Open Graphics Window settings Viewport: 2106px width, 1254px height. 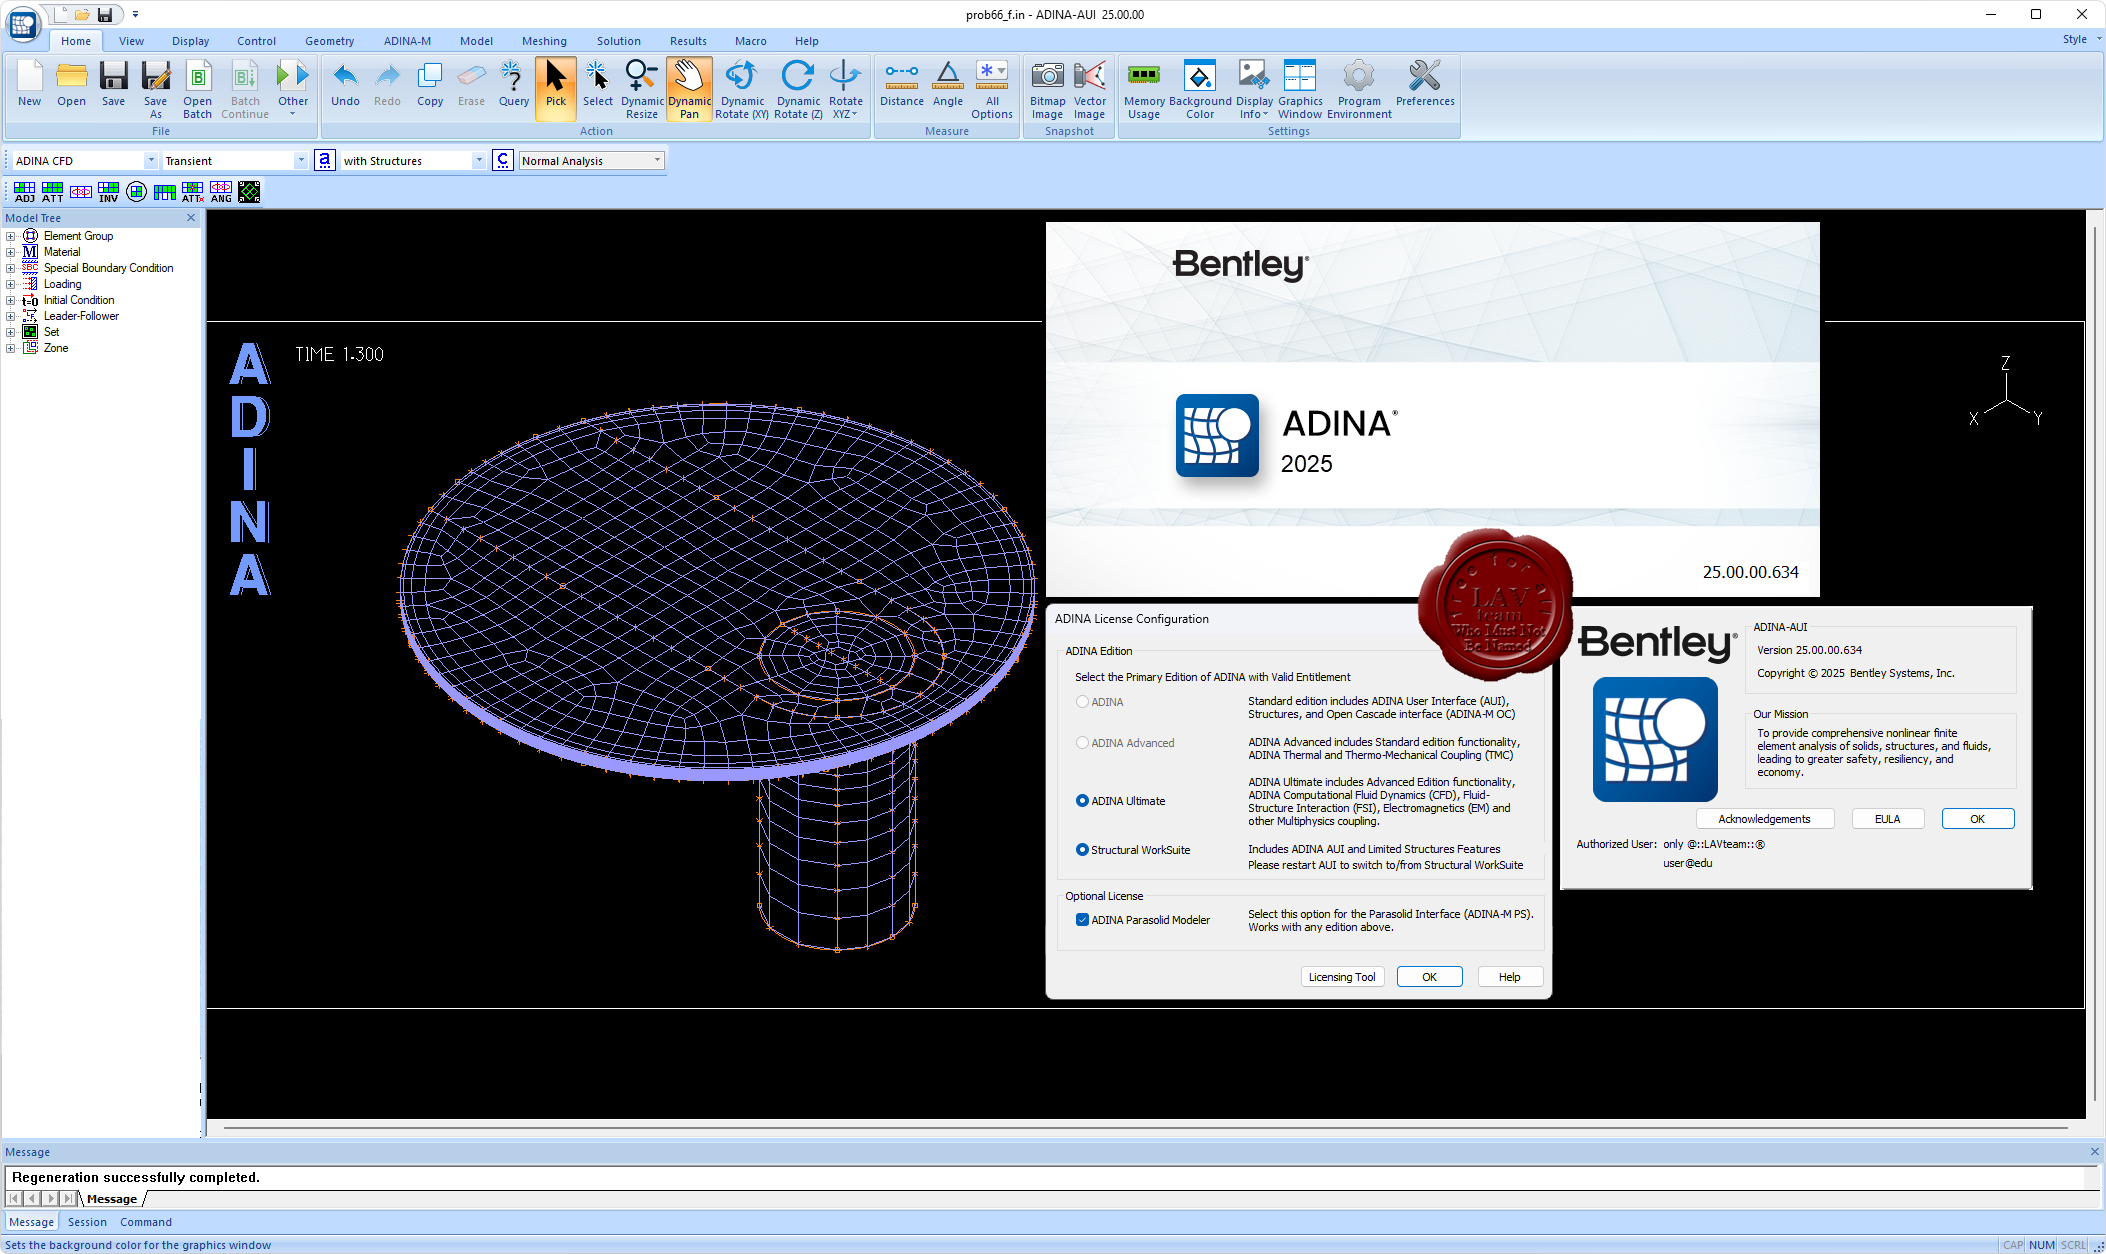(1300, 89)
